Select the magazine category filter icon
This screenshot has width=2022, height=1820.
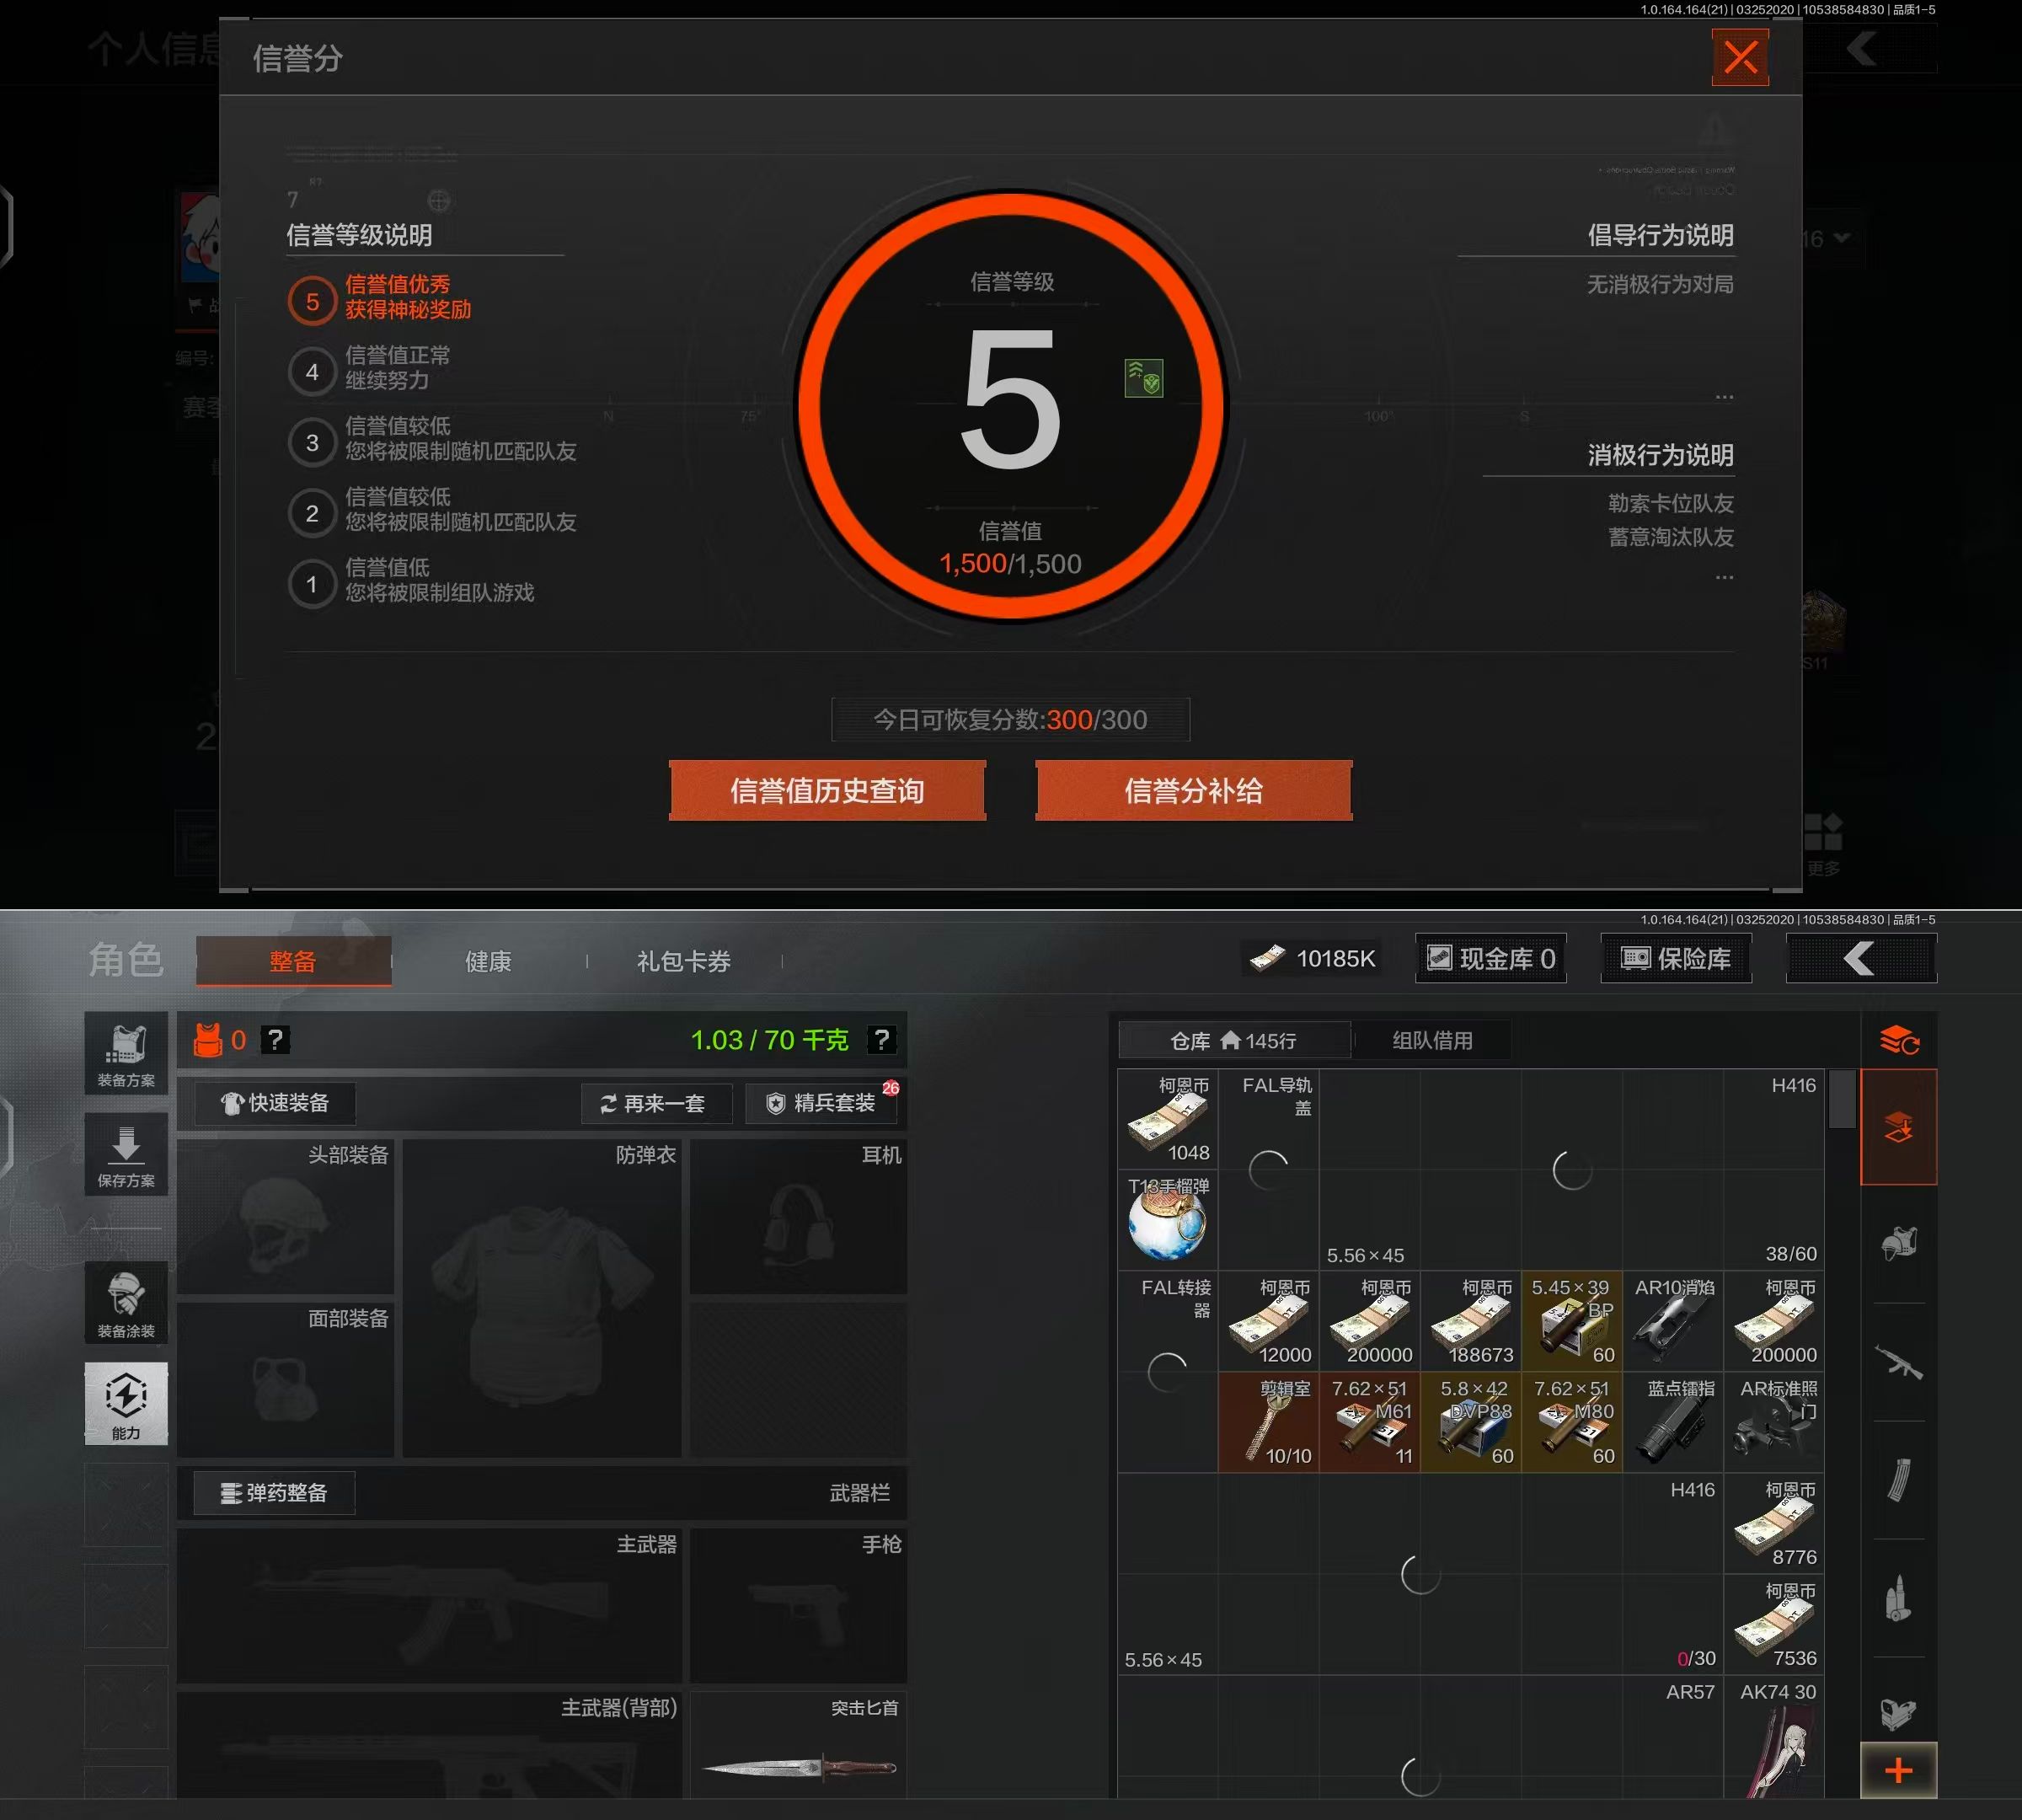[x=1897, y=1480]
